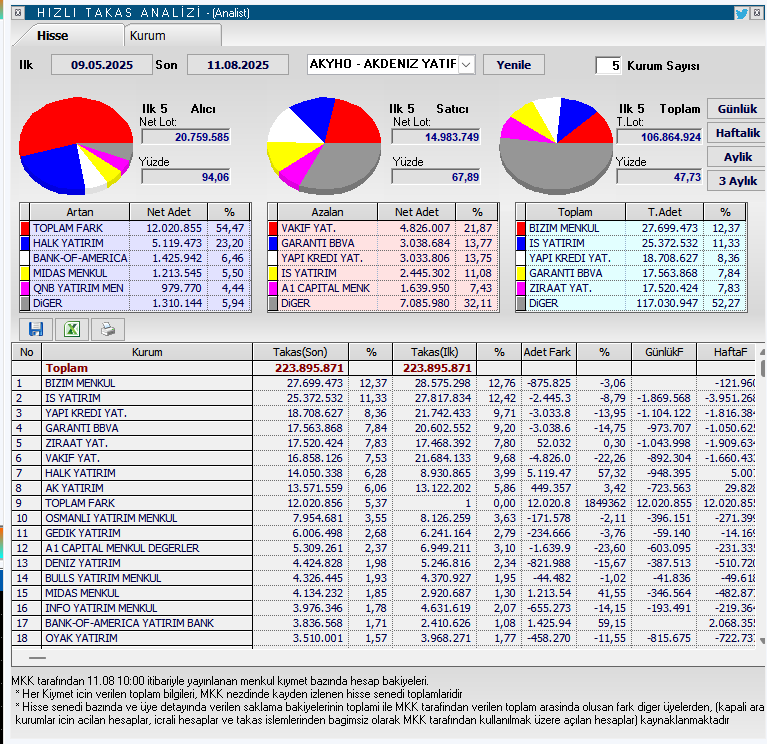Select the OSMANLI YATIRIM MENKUL row
Image resolution: width=767 pixels, height=744 pixels.
pyautogui.click(x=384, y=518)
